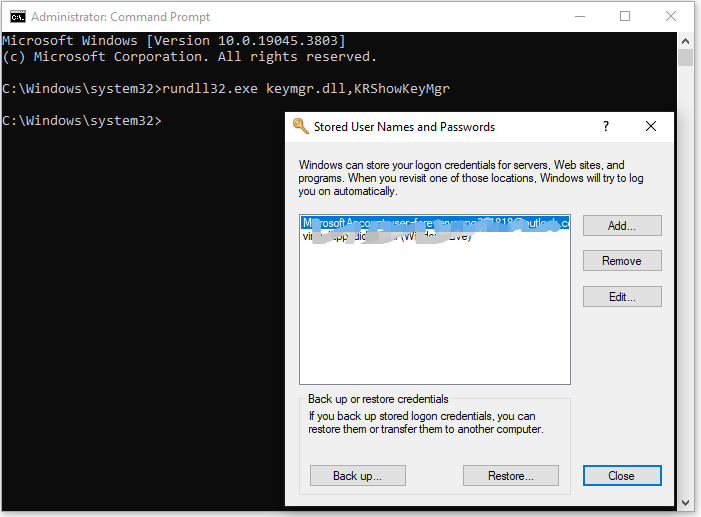Click the help question mark in the dialog title
701x517 pixels.
coord(606,127)
